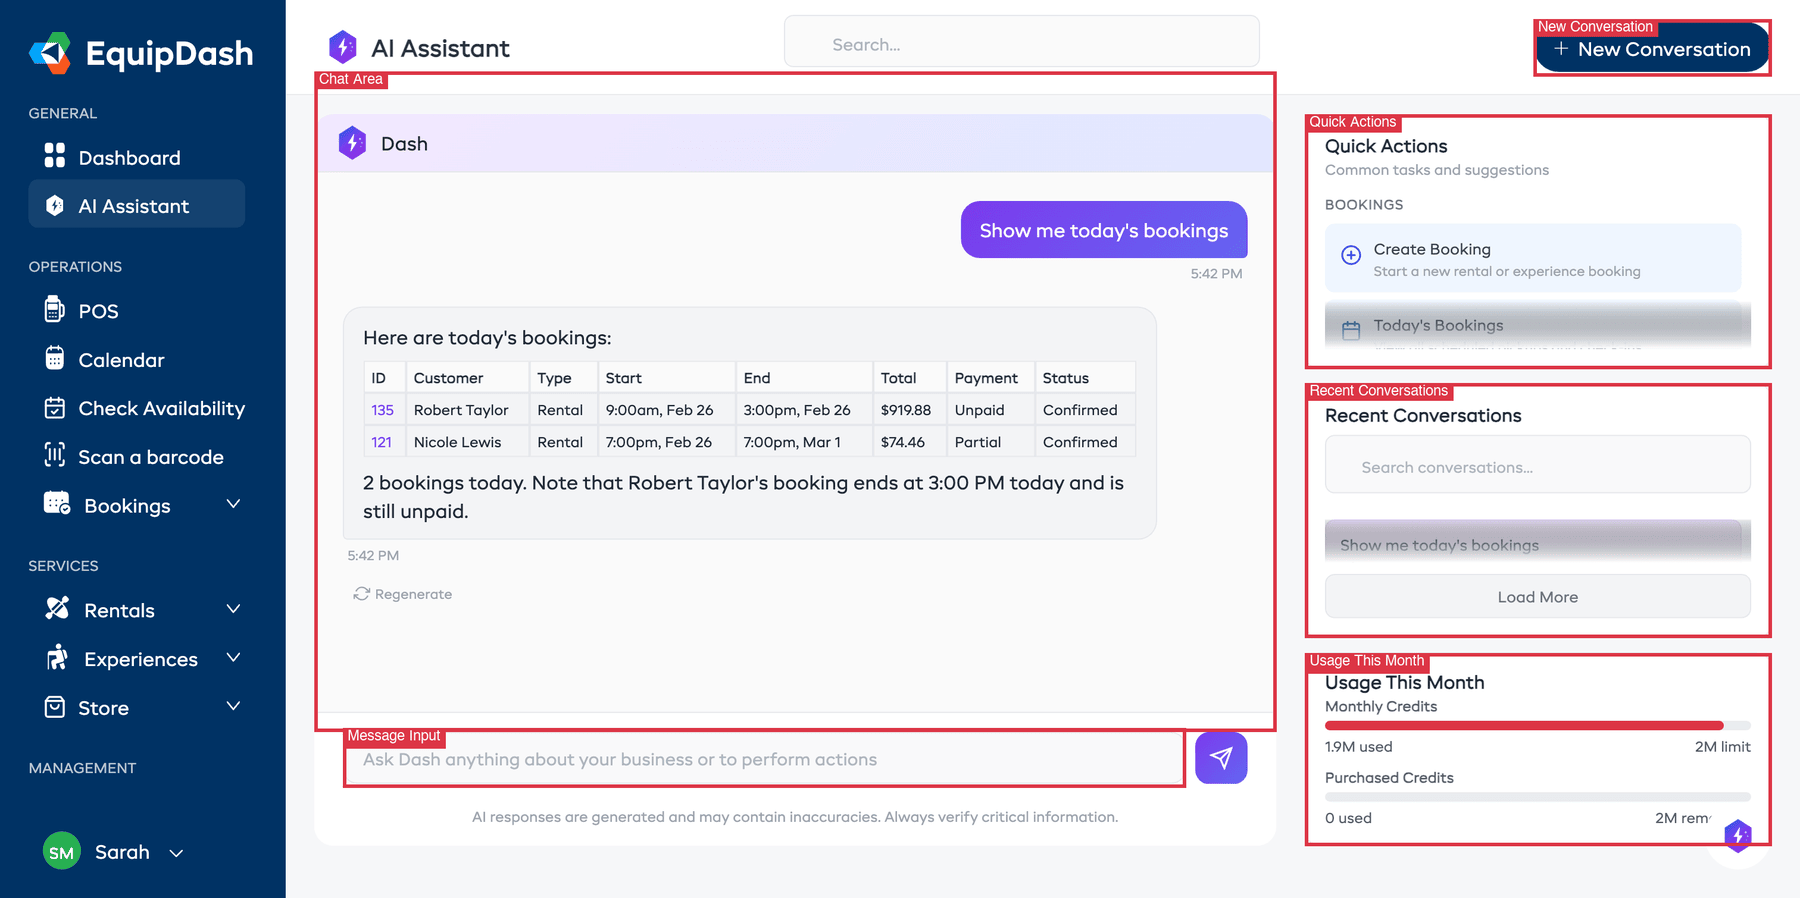Click the '$74.46' total cell
Viewport: 1800px width, 898px height.
coord(909,442)
